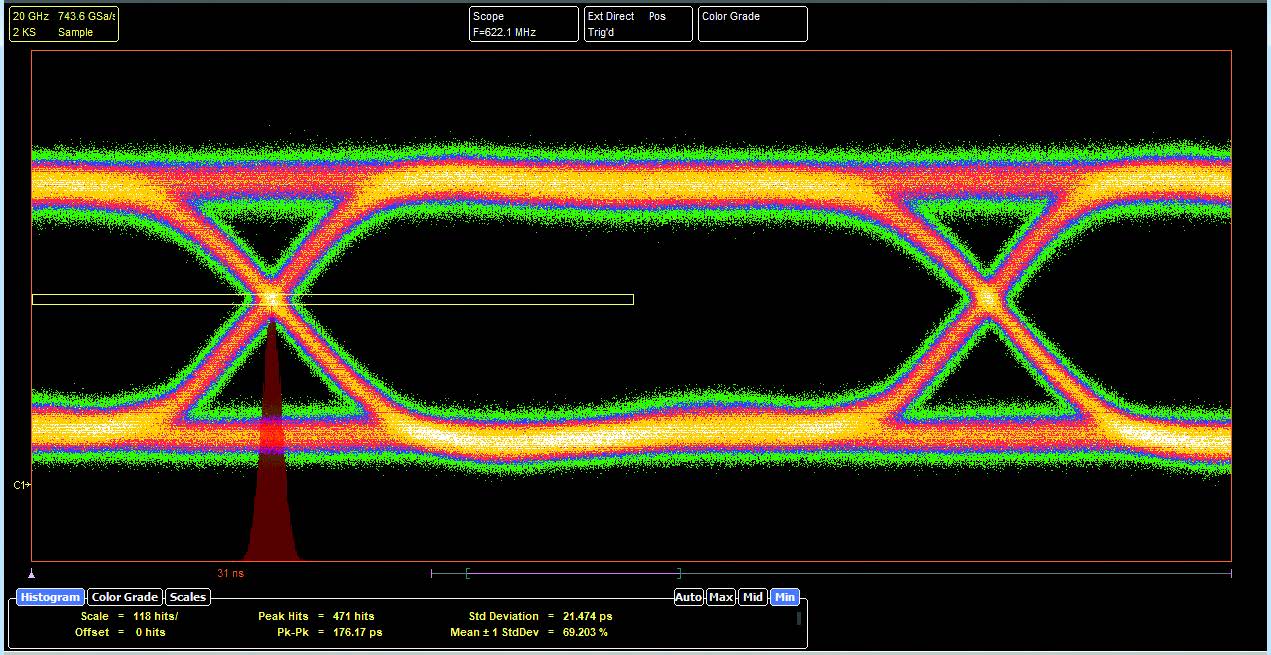
Task: Click the Histogram Scale value 118 hits
Action: pyautogui.click(x=155, y=616)
